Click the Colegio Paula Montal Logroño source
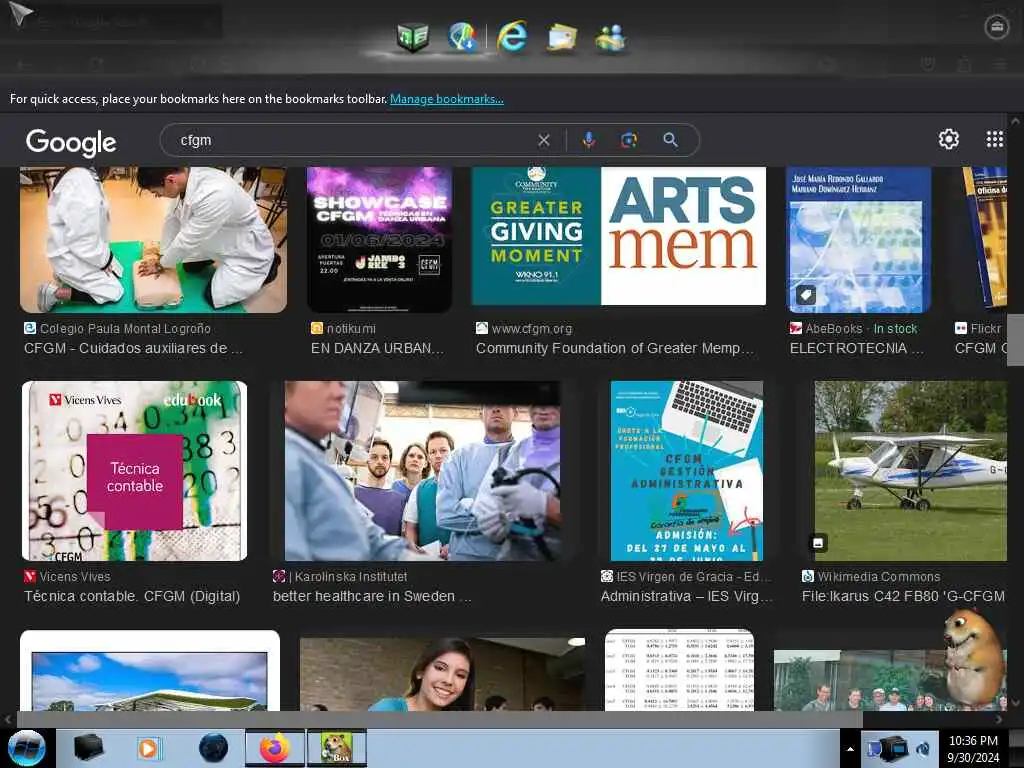Screen dimensions: 1024x768 pyautogui.click(x=118, y=328)
